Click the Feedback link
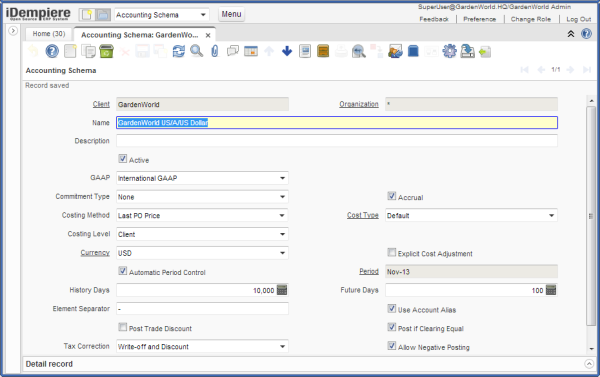The image size is (600, 377). 434,19
